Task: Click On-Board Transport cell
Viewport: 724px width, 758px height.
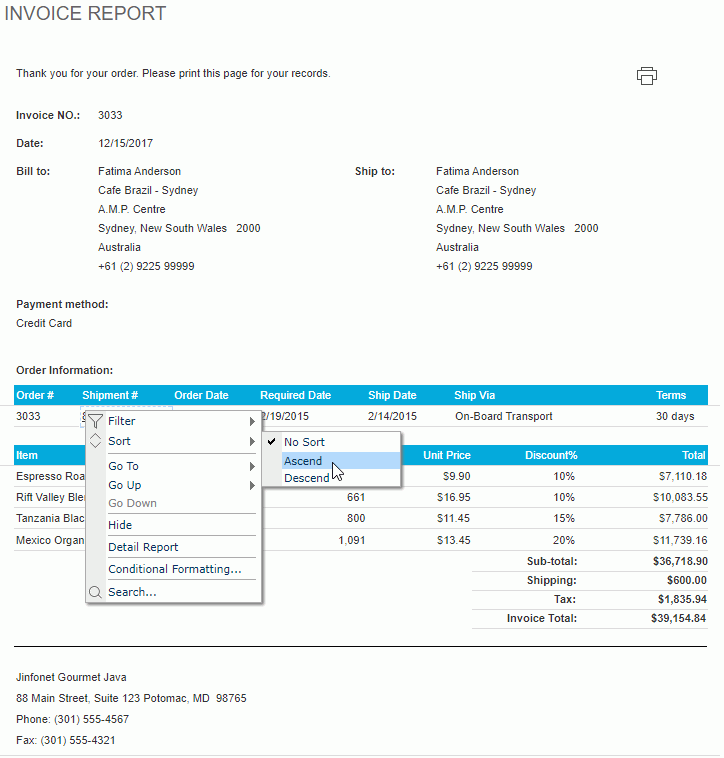Action: (x=504, y=416)
